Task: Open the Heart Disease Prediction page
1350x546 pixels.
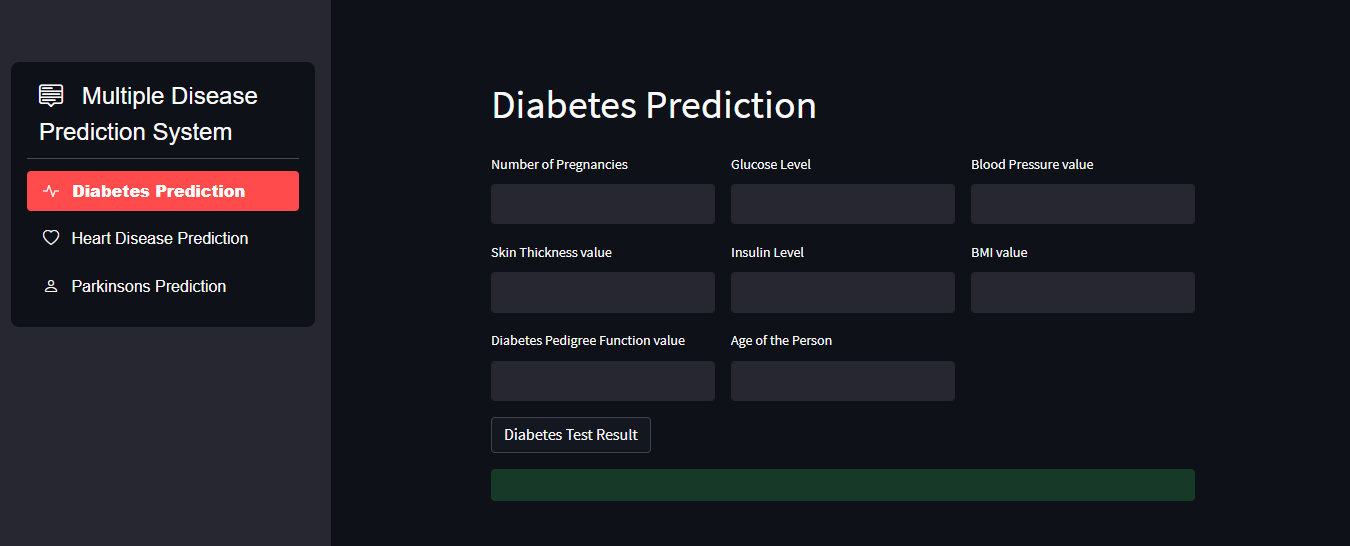Action: click(x=163, y=238)
